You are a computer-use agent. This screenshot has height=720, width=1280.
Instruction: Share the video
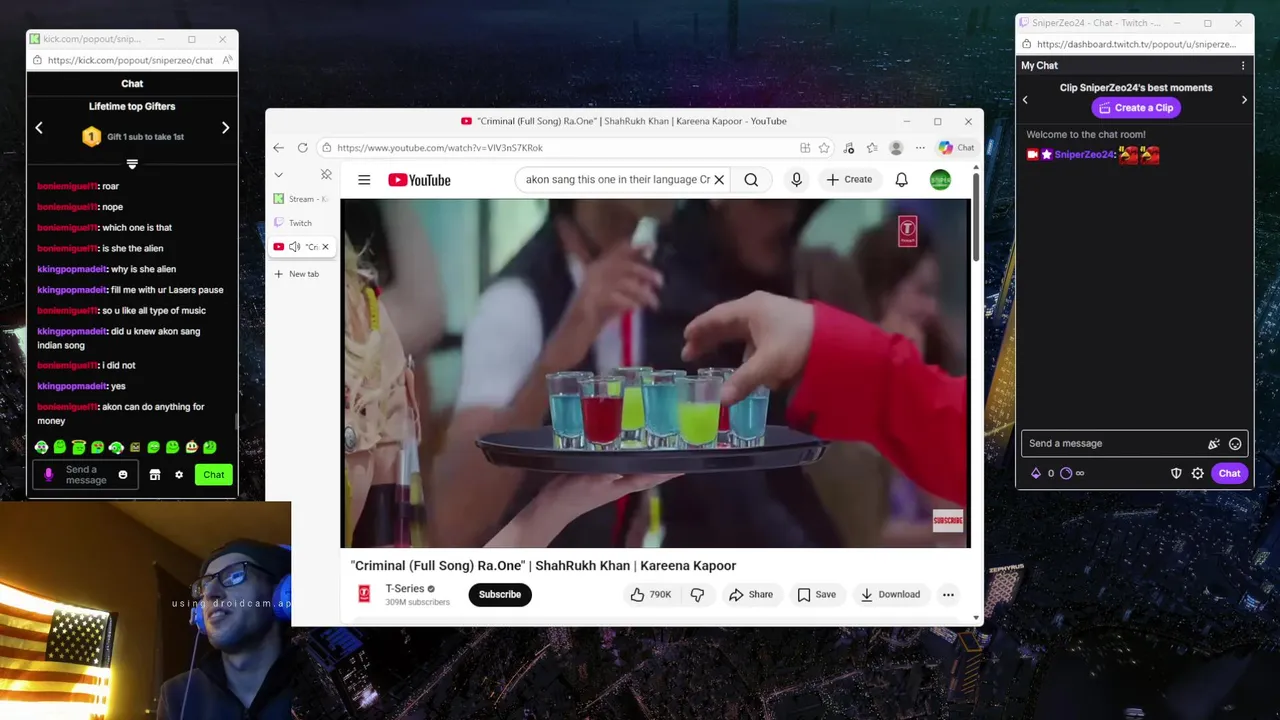(x=751, y=594)
